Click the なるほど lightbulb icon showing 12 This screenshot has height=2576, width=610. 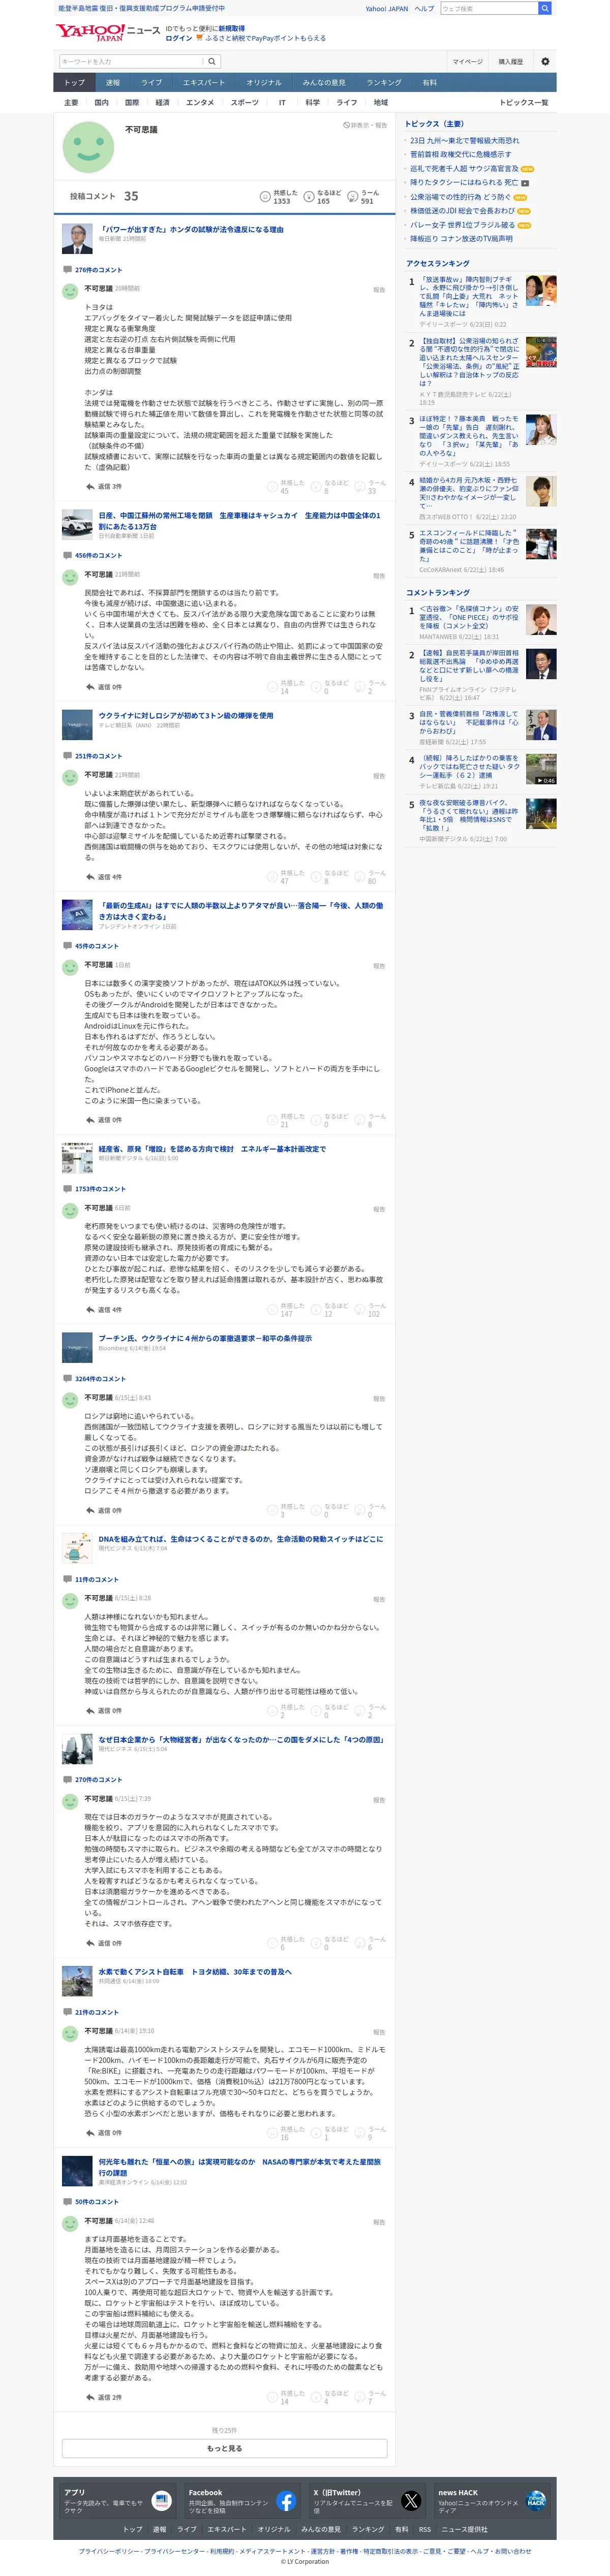[316, 1309]
